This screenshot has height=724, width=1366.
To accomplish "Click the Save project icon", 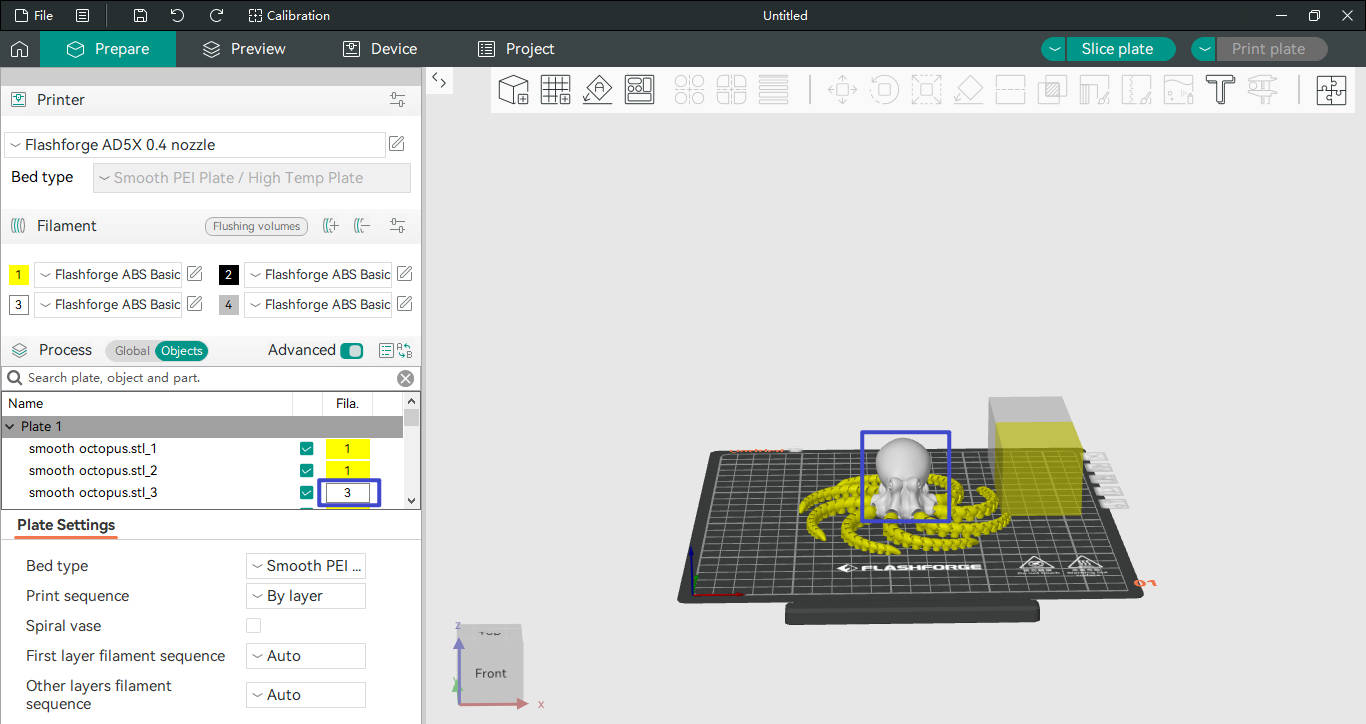I will [140, 15].
